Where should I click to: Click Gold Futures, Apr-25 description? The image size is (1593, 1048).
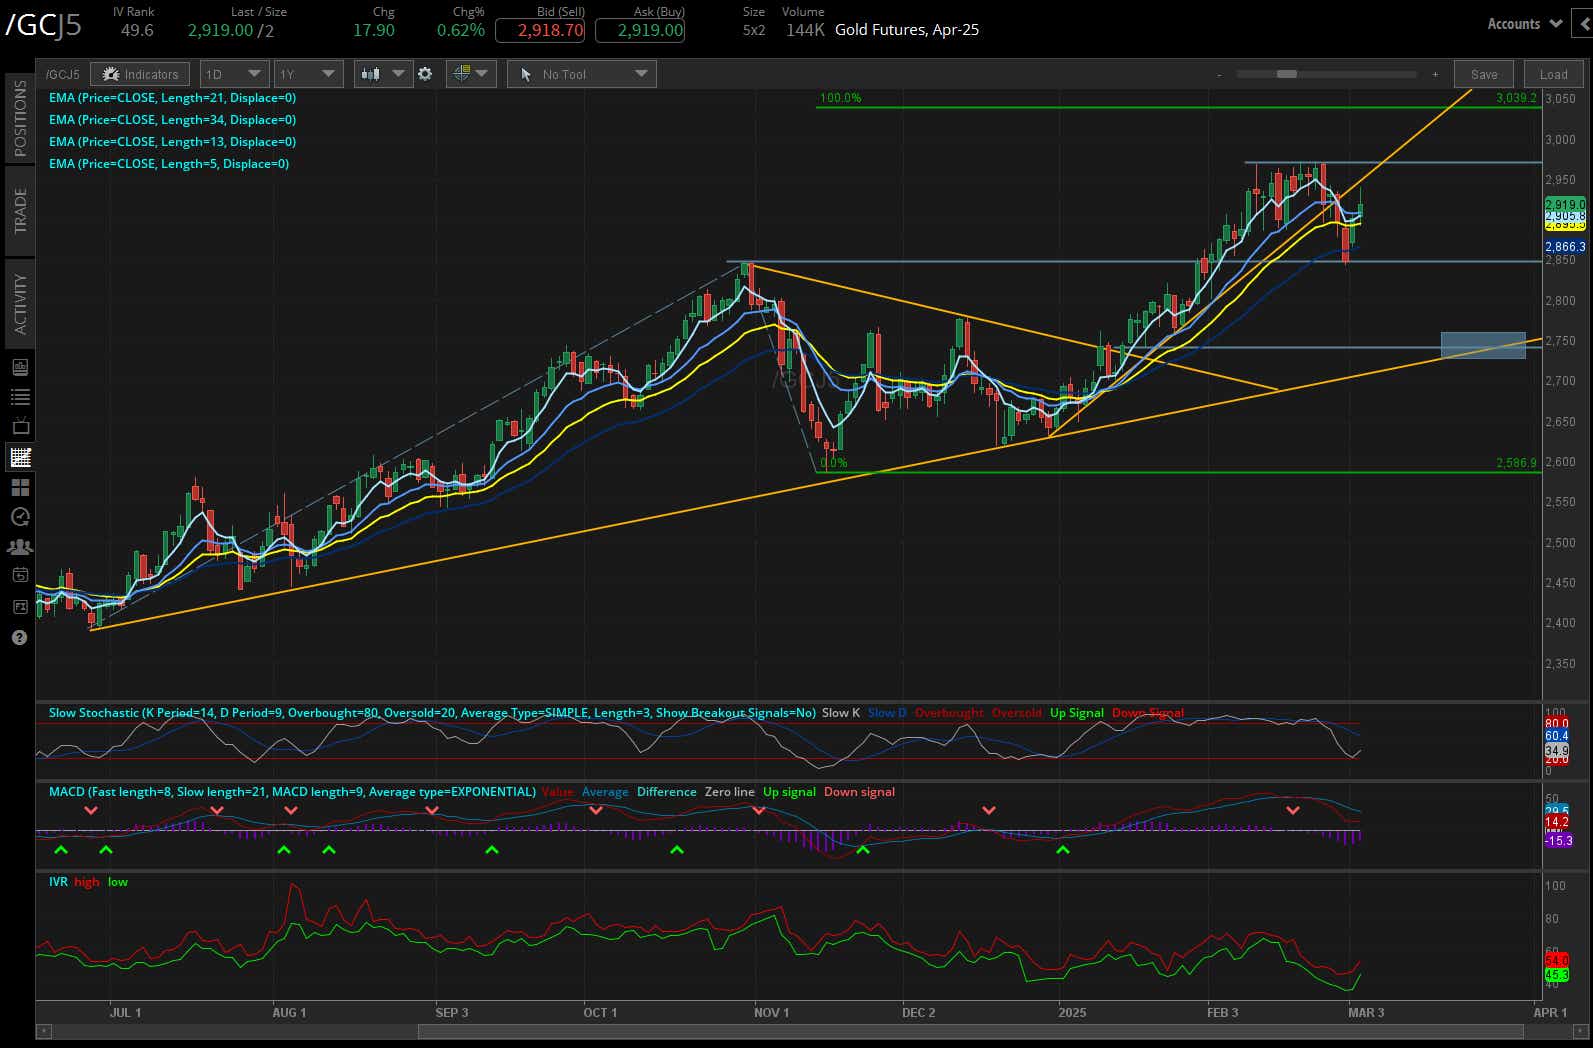click(x=907, y=30)
